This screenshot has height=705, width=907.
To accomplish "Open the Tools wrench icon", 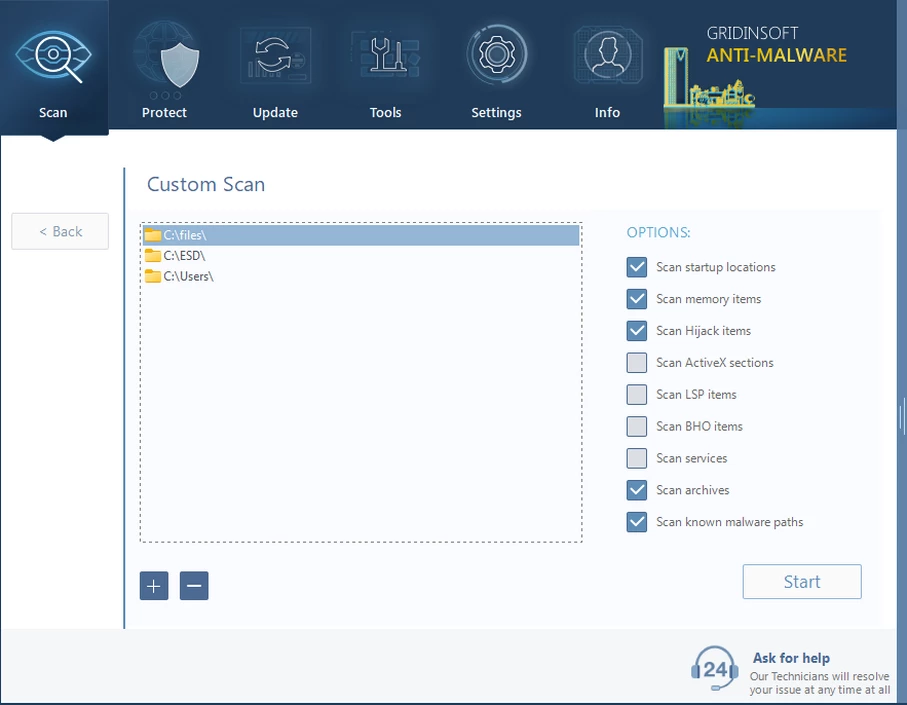I will 386,58.
